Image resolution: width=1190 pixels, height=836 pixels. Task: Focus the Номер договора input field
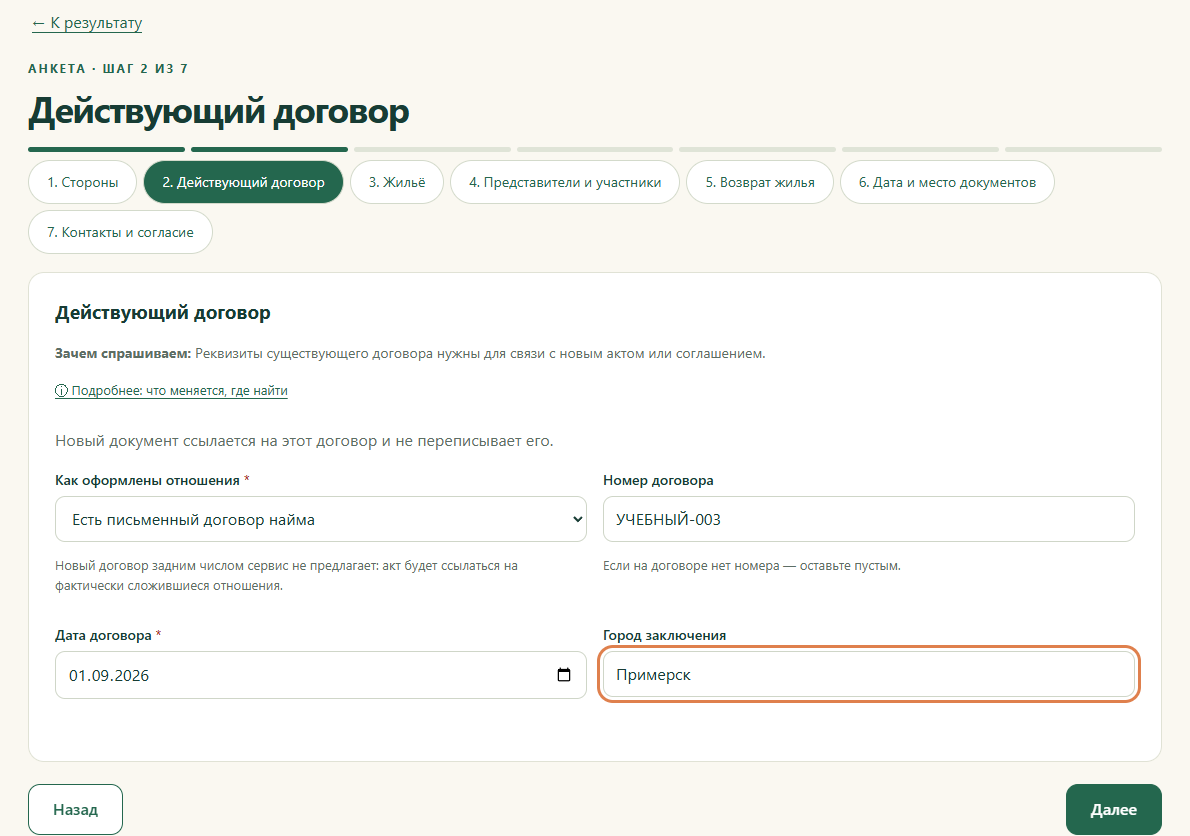(x=868, y=519)
